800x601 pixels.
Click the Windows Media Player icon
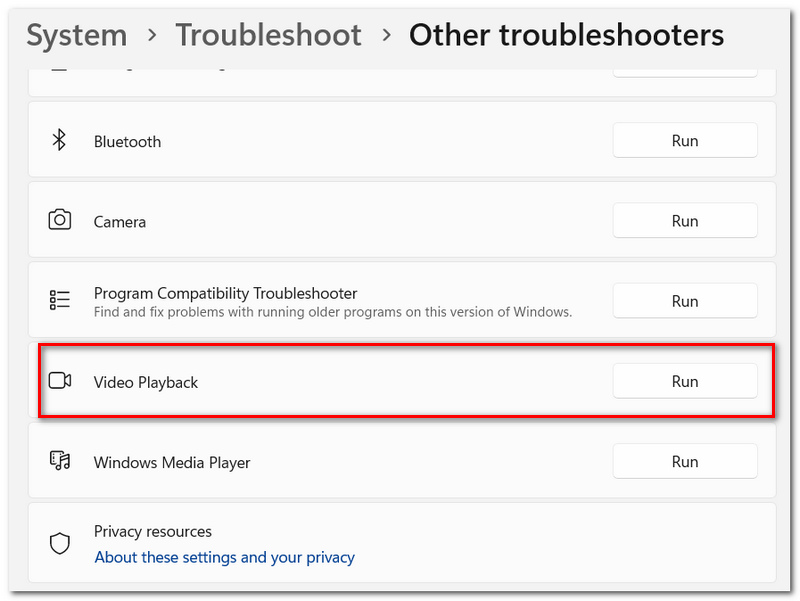[60, 461]
